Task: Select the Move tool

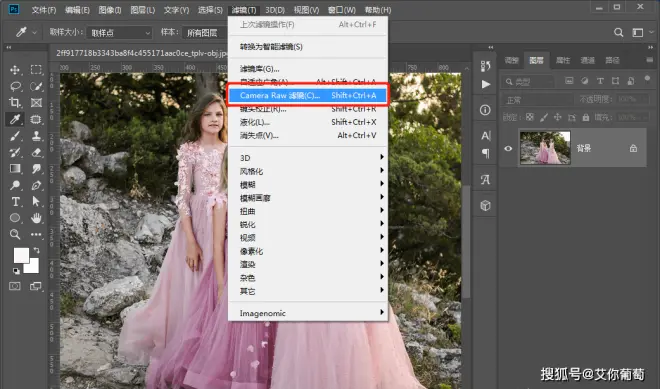Action: pos(15,70)
